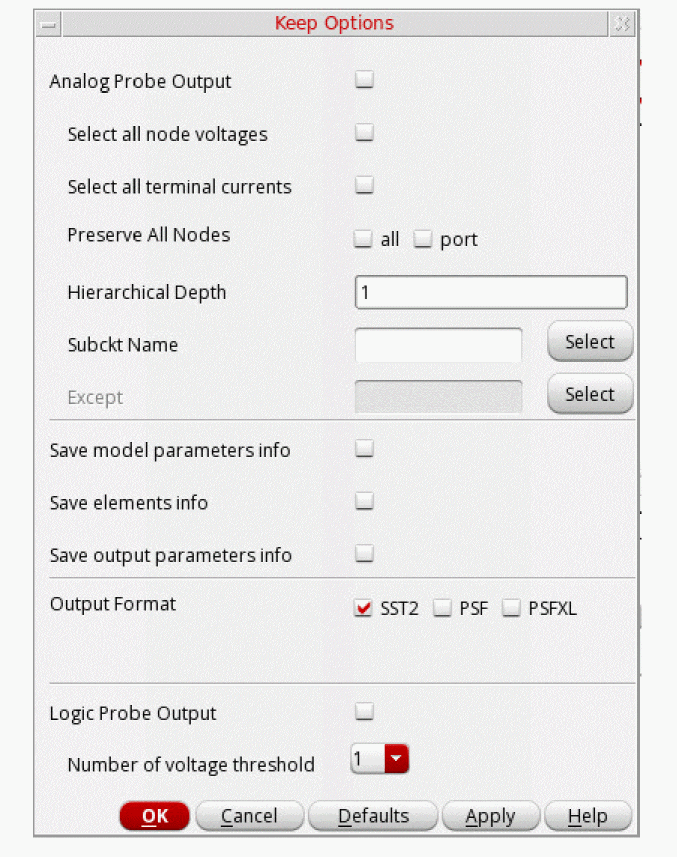The image size is (677, 857).
Task: Check Select all node voltages
Action: [365, 132]
